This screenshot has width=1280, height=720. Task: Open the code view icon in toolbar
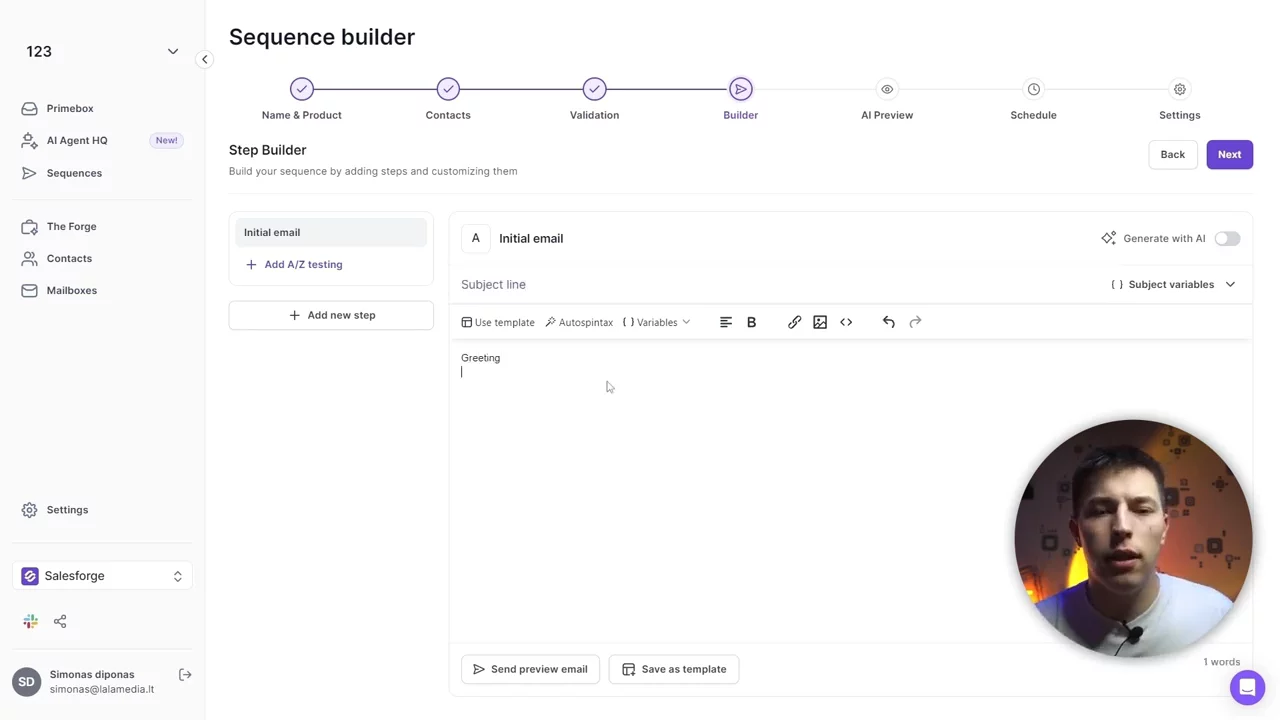(x=846, y=322)
